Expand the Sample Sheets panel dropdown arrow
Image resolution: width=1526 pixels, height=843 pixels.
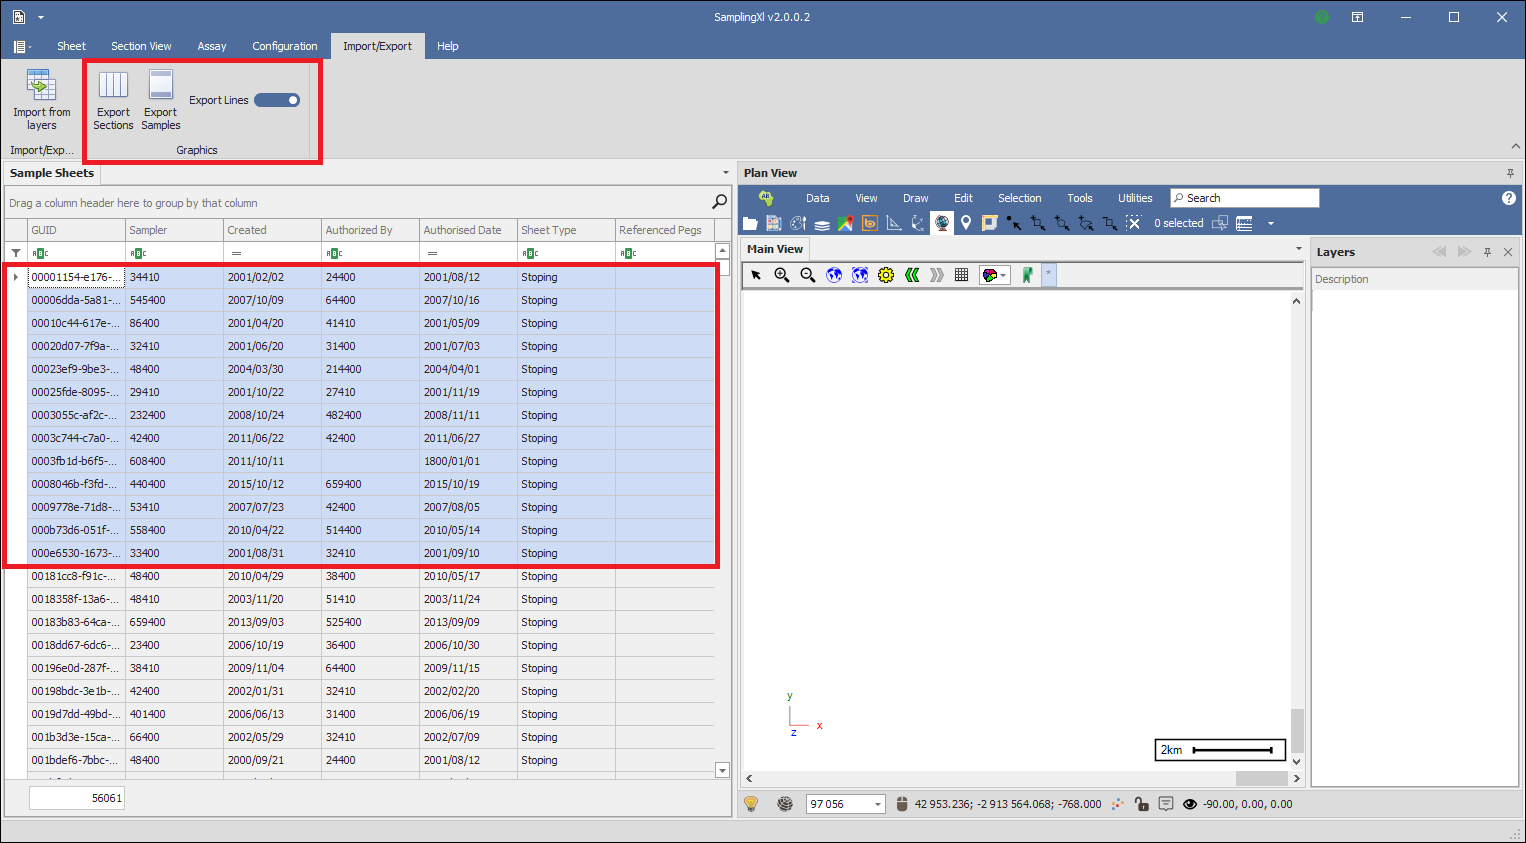(726, 173)
